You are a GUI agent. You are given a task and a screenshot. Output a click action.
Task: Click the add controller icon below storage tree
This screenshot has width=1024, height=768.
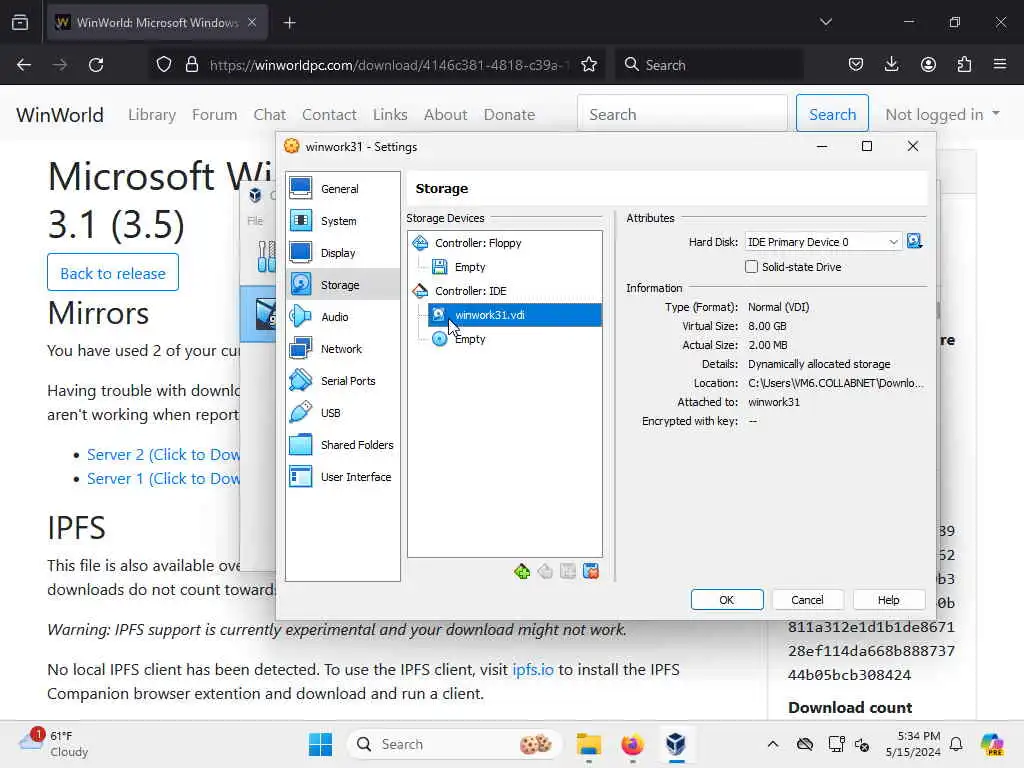522,572
